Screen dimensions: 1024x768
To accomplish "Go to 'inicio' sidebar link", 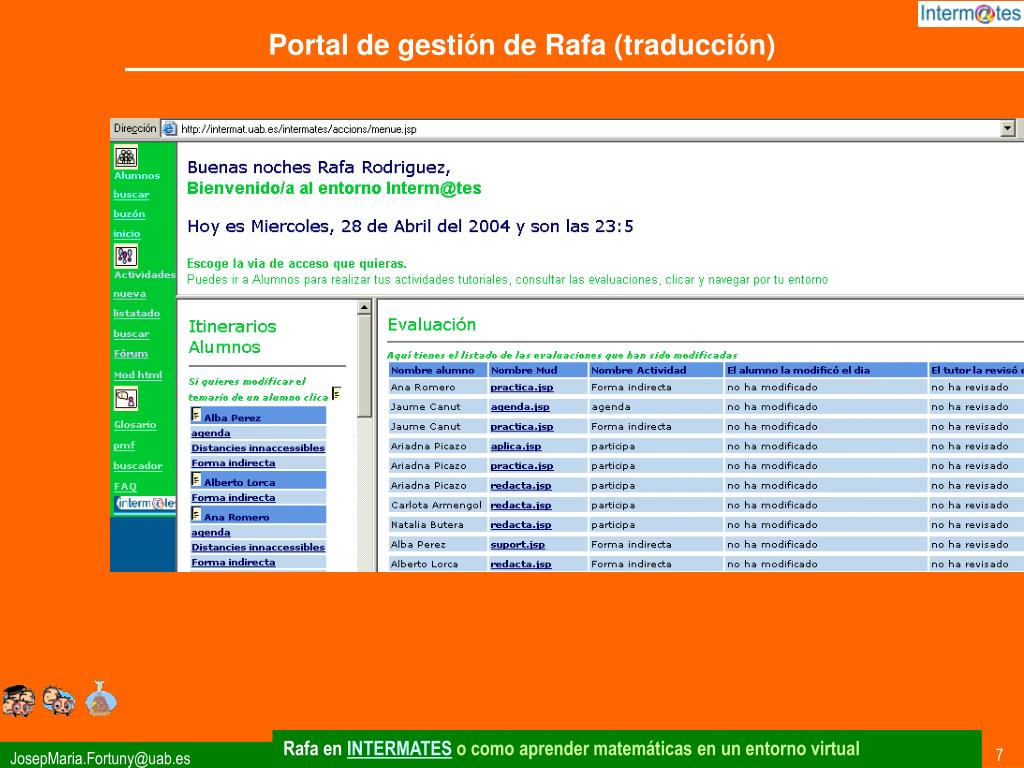I will tap(127, 234).
